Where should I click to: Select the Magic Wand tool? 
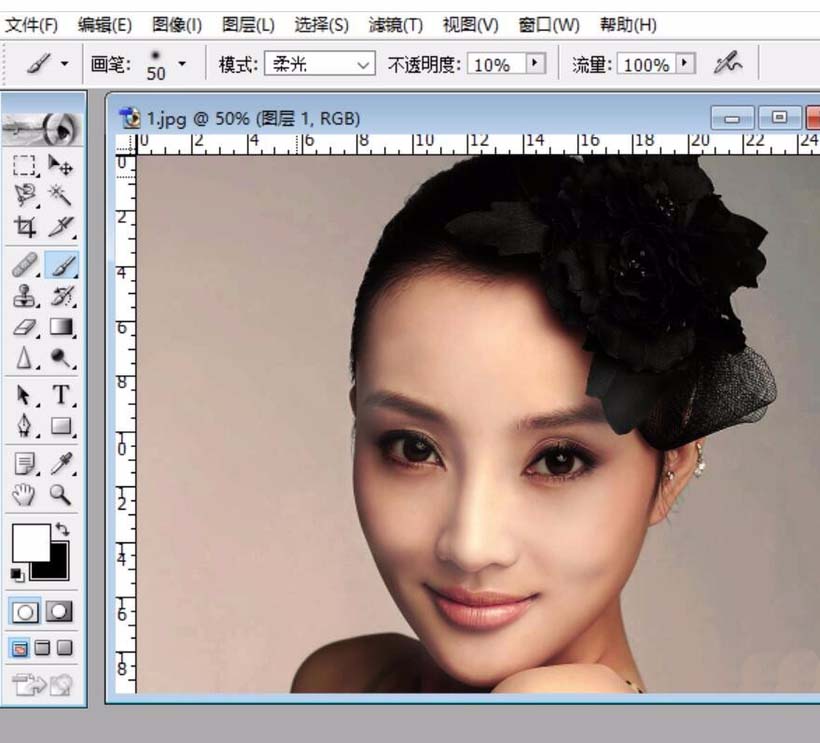(61, 196)
